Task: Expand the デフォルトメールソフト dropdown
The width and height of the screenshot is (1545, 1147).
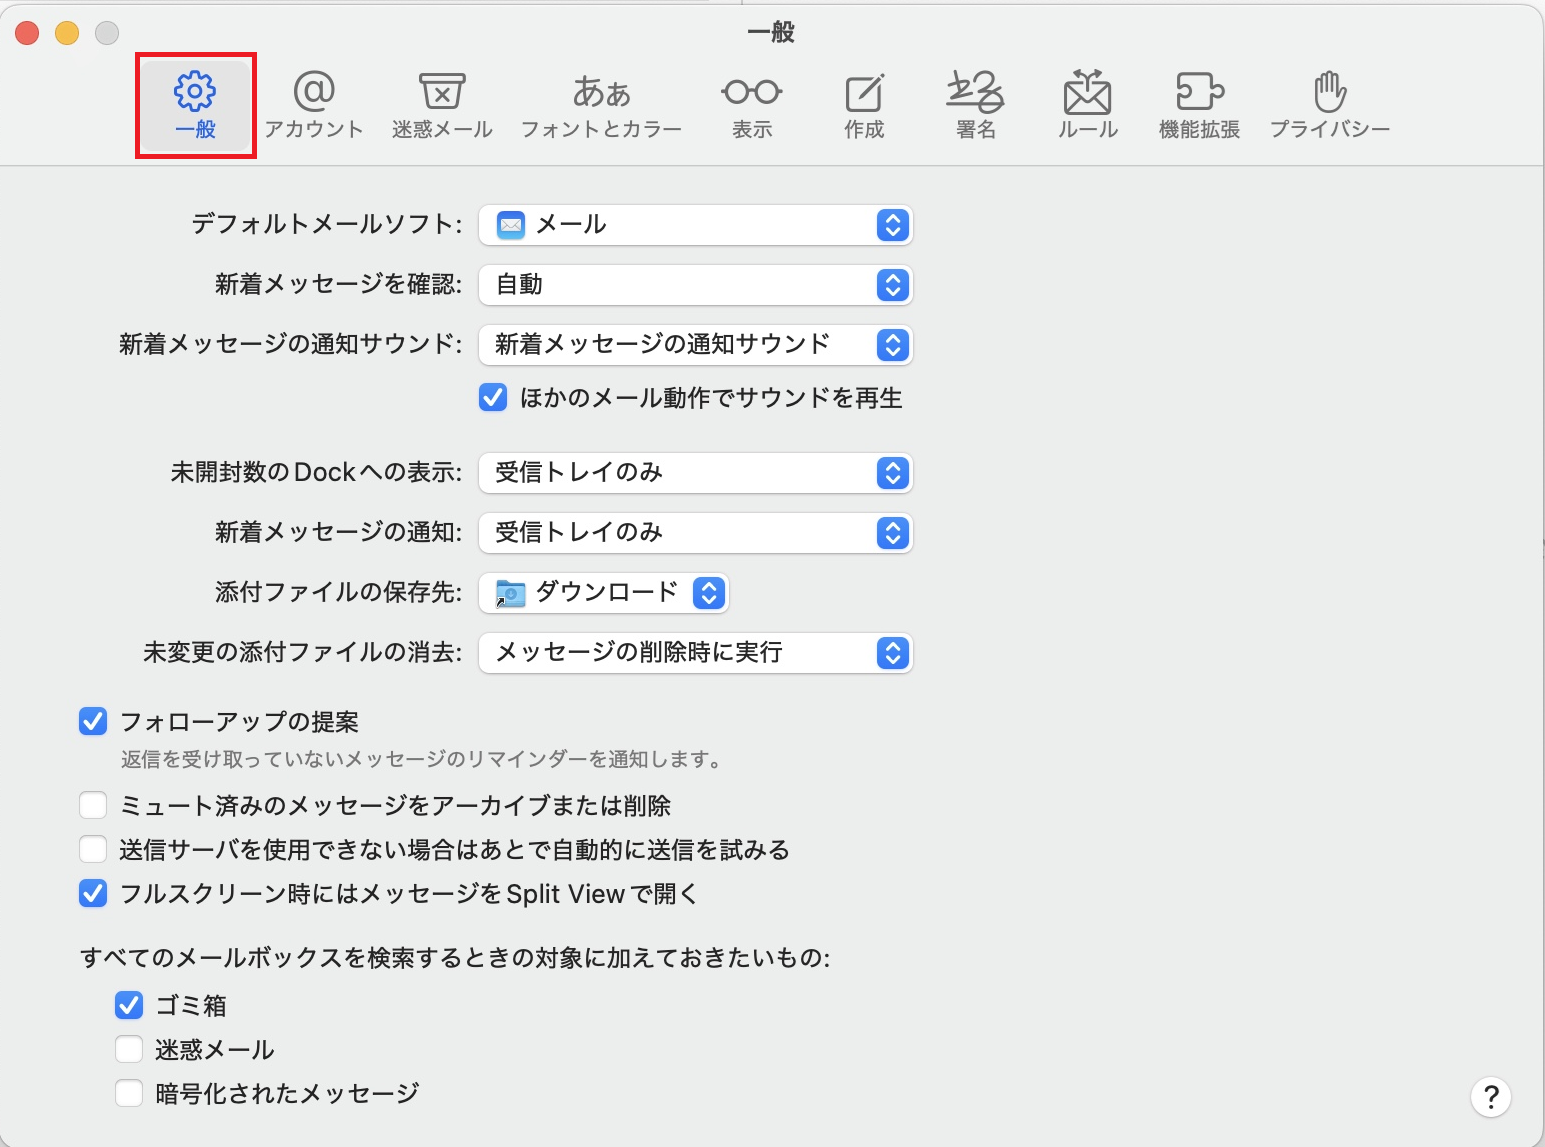Action: point(695,225)
